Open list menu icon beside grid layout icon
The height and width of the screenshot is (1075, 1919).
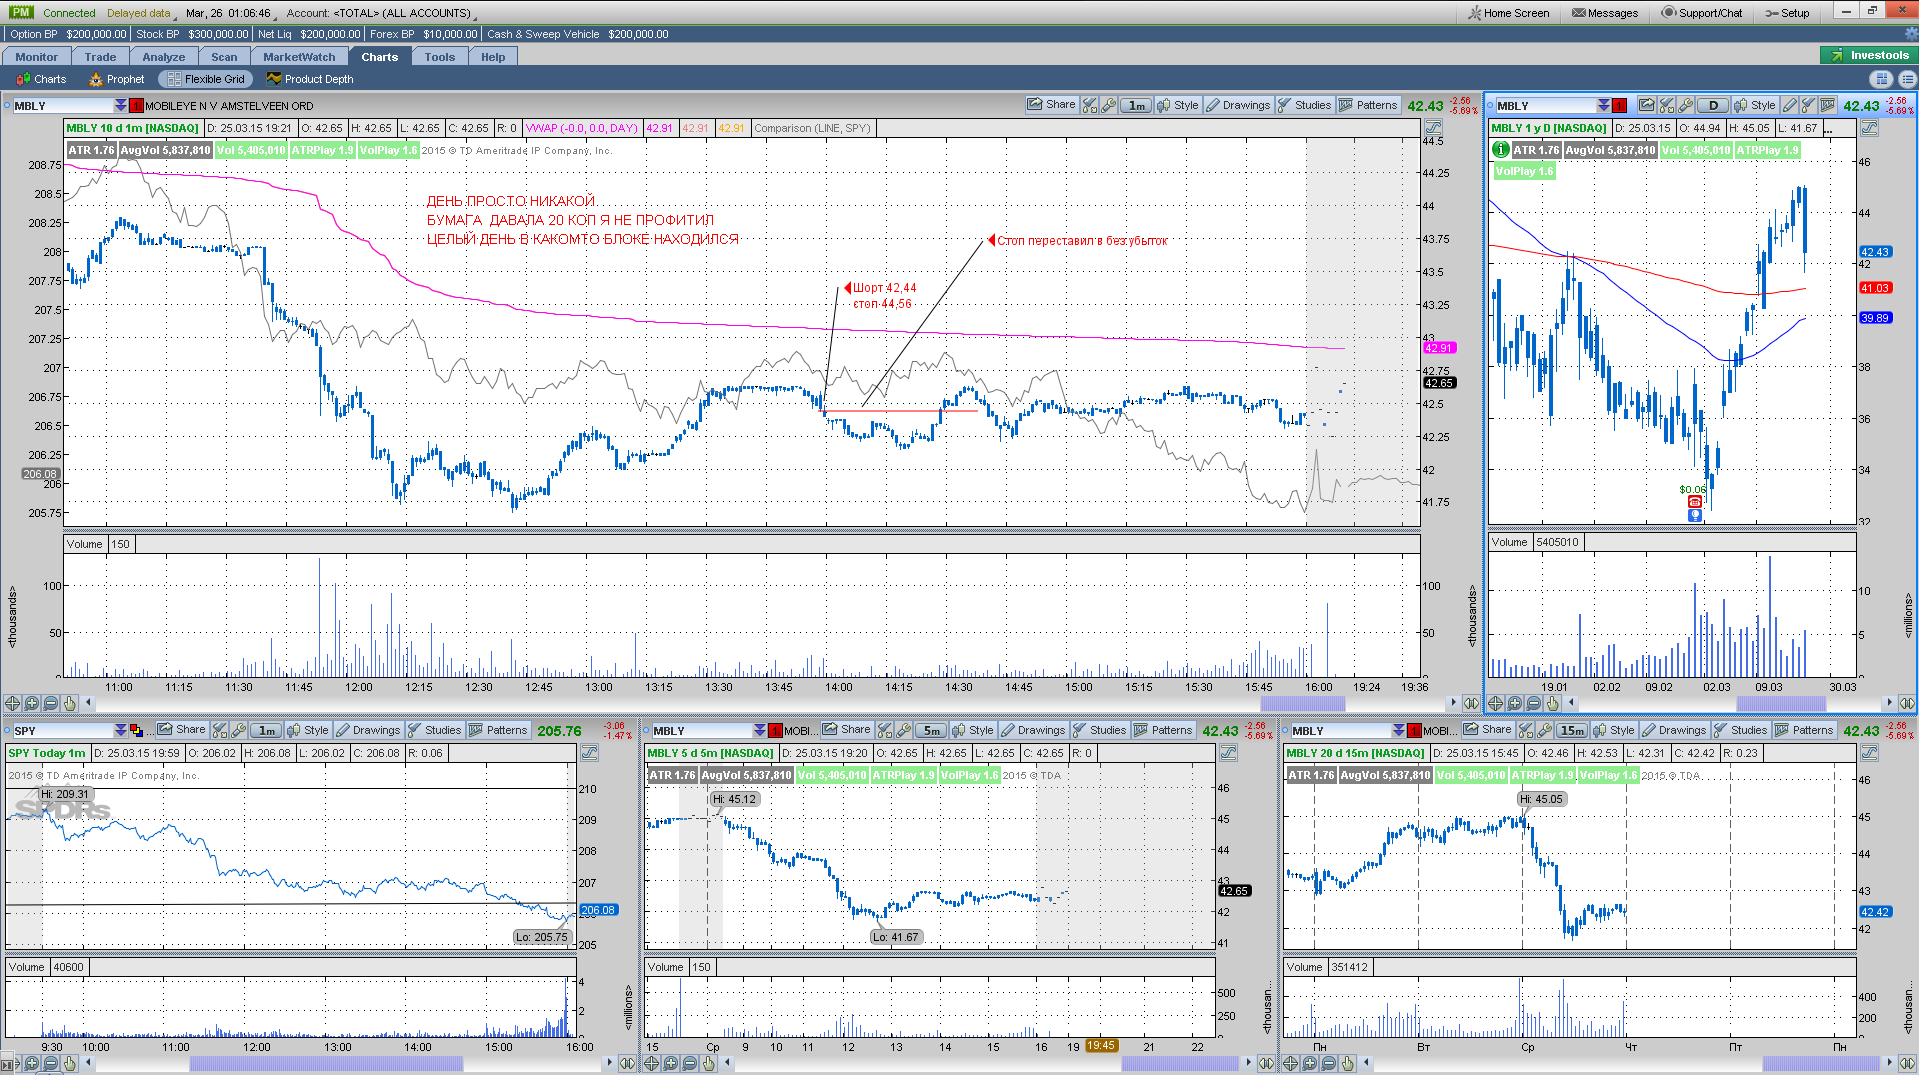point(1906,79)
